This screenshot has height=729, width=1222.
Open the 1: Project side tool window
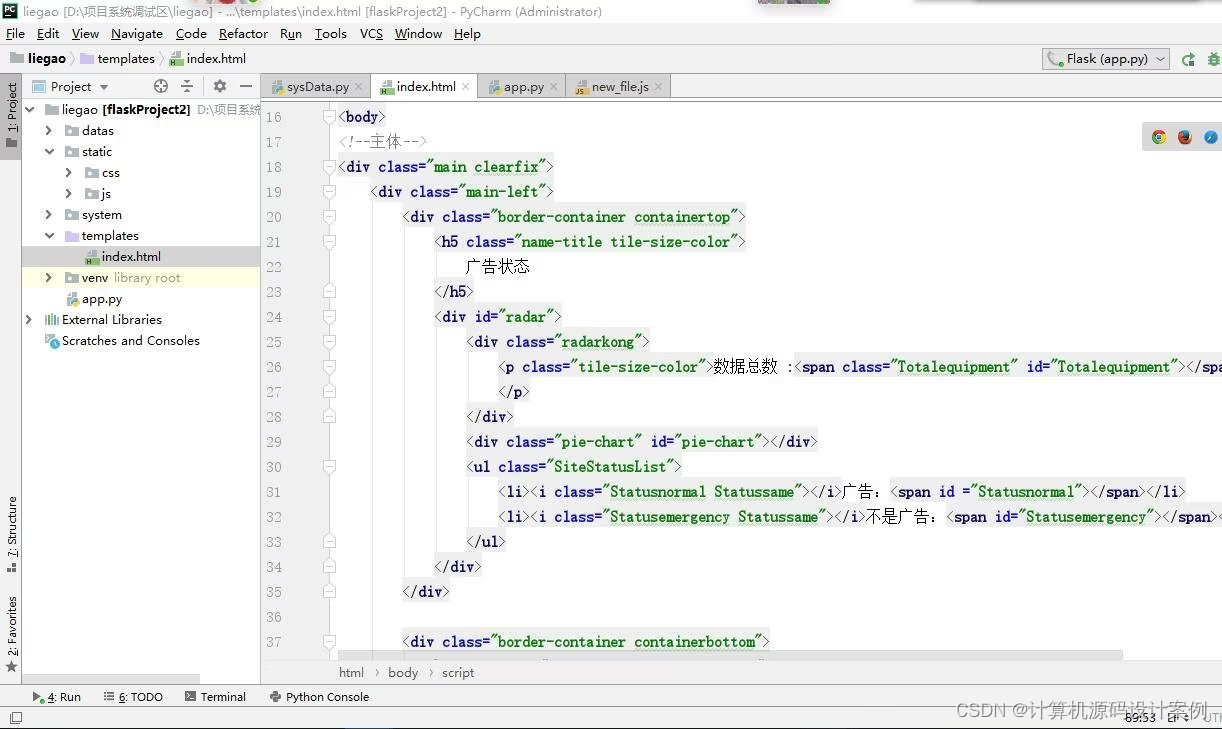11,114
